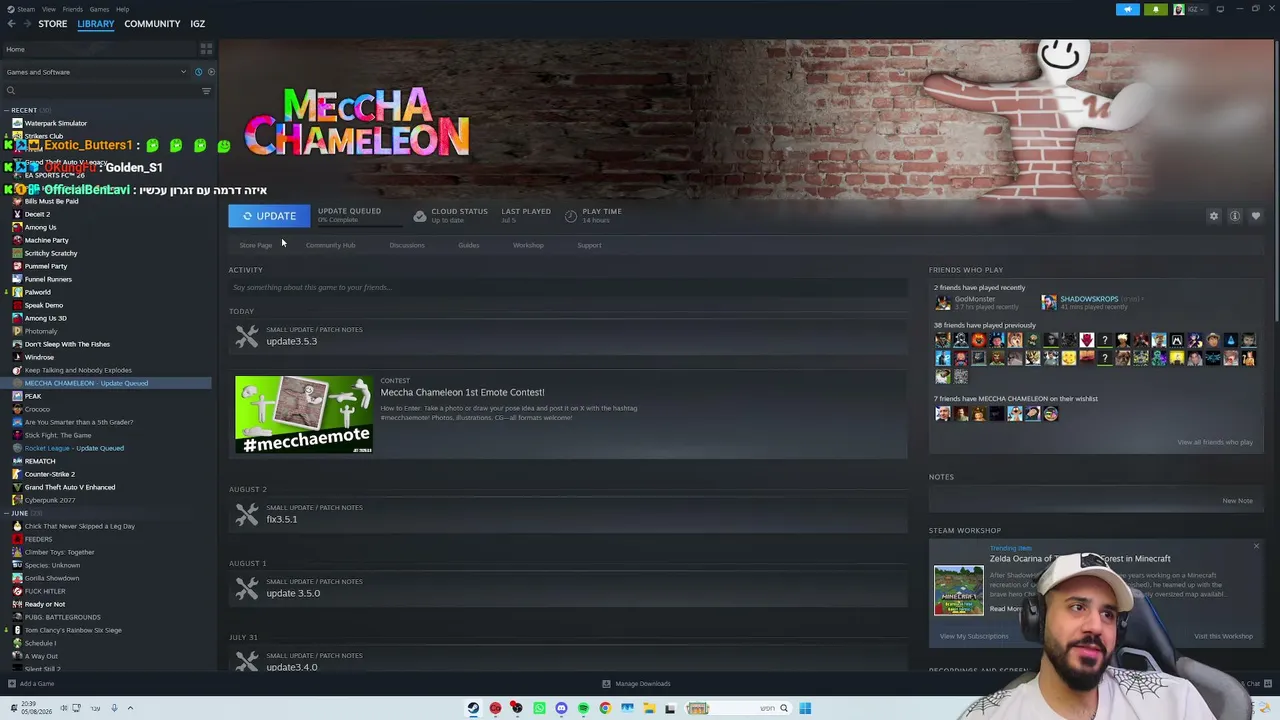
Task: Go back with the navigation arrow
Action: [x=12, y=24]
